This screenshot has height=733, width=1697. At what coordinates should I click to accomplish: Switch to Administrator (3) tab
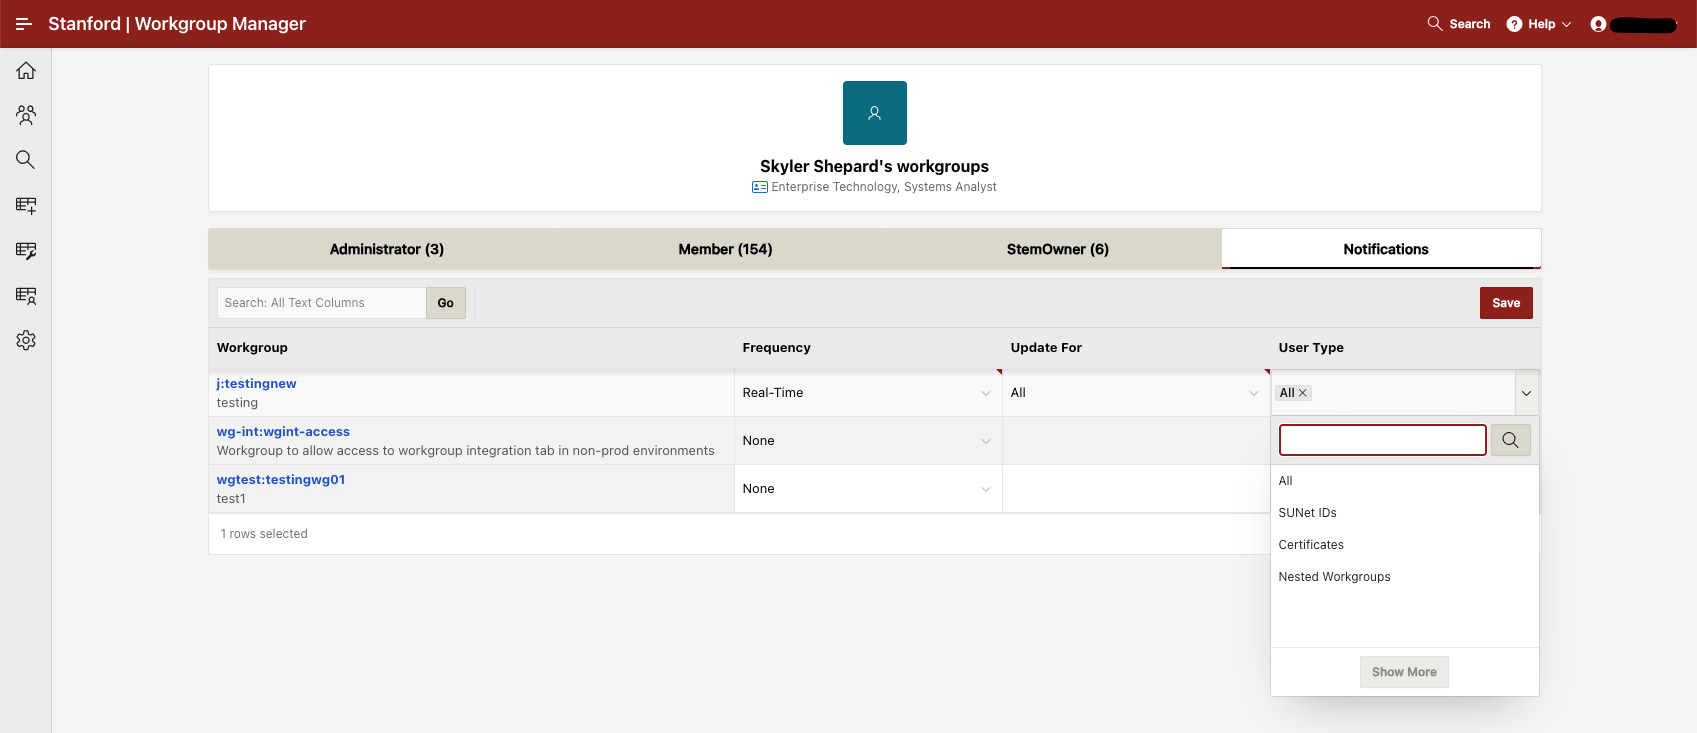pos(387,249)
